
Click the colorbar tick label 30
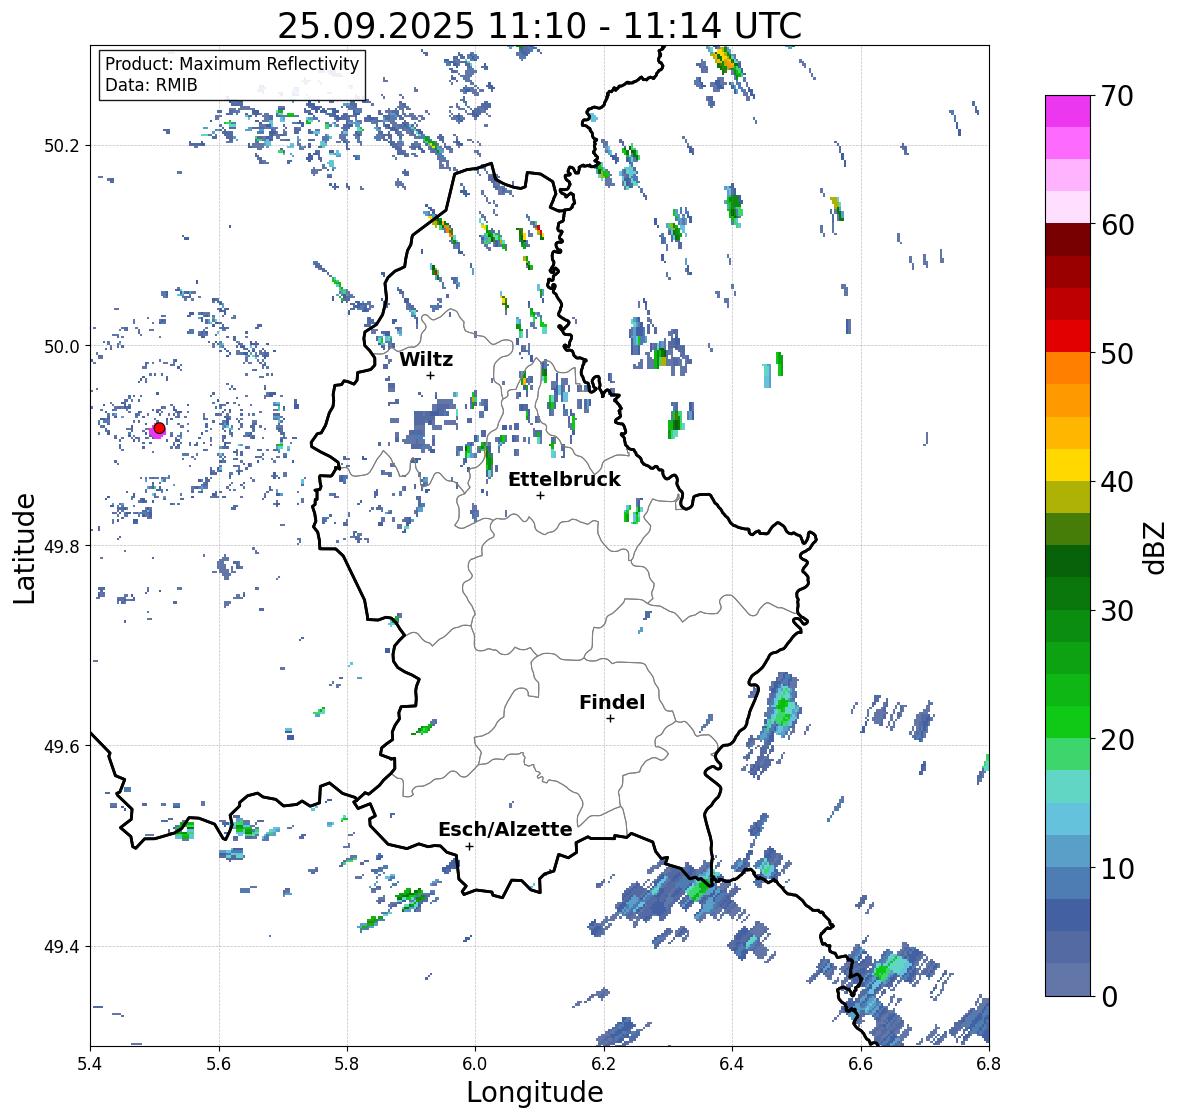coord(1117,611)
